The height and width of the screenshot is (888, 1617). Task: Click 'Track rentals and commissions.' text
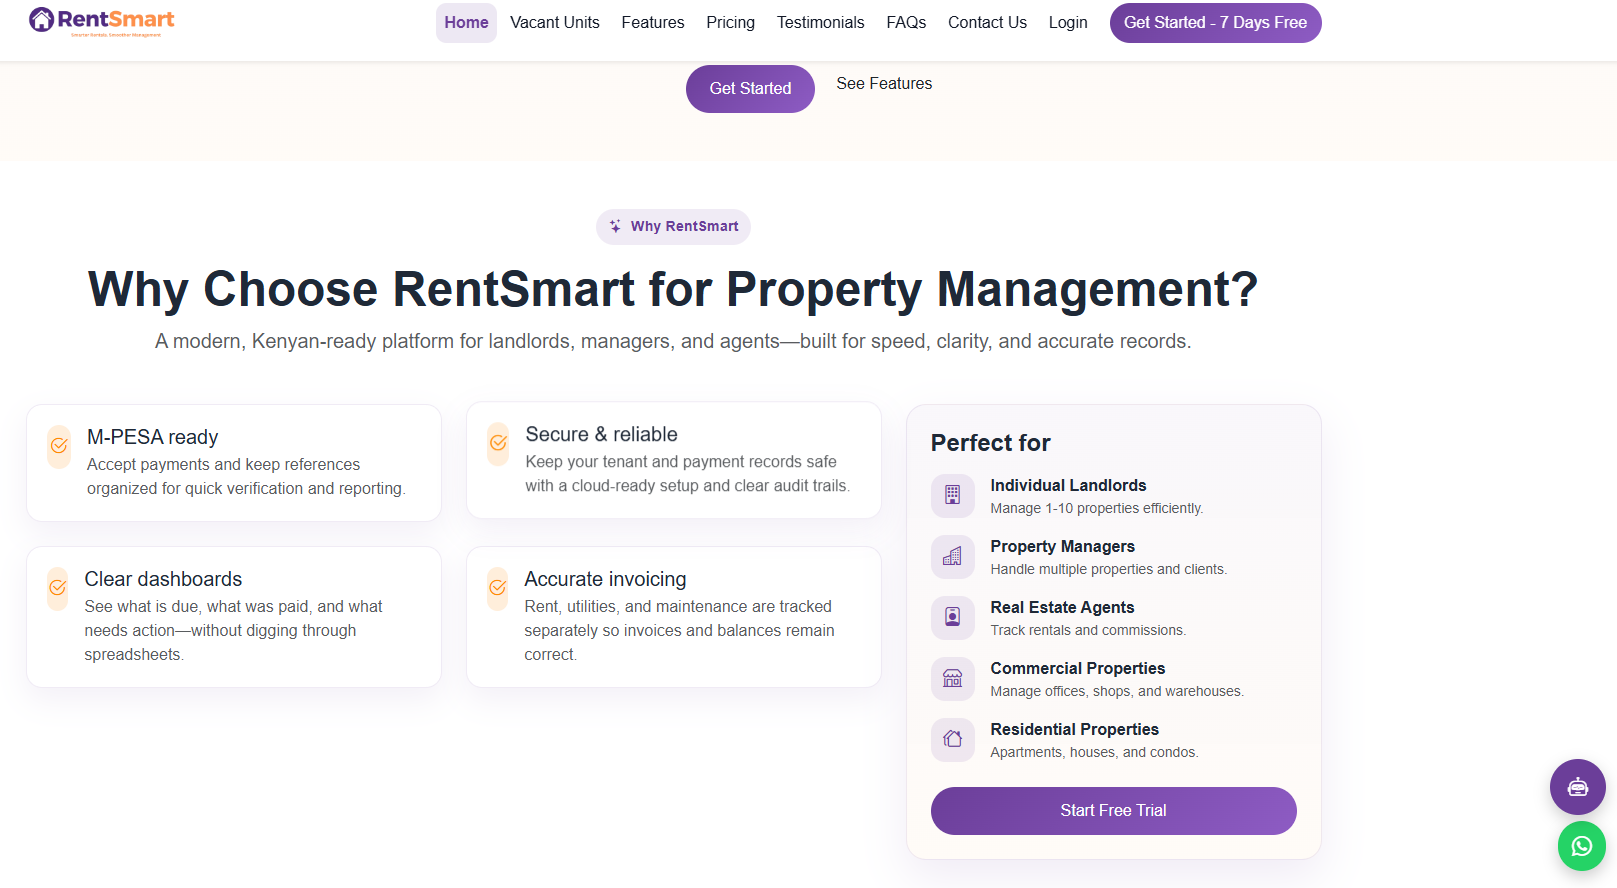click(x=1088, y=630)
